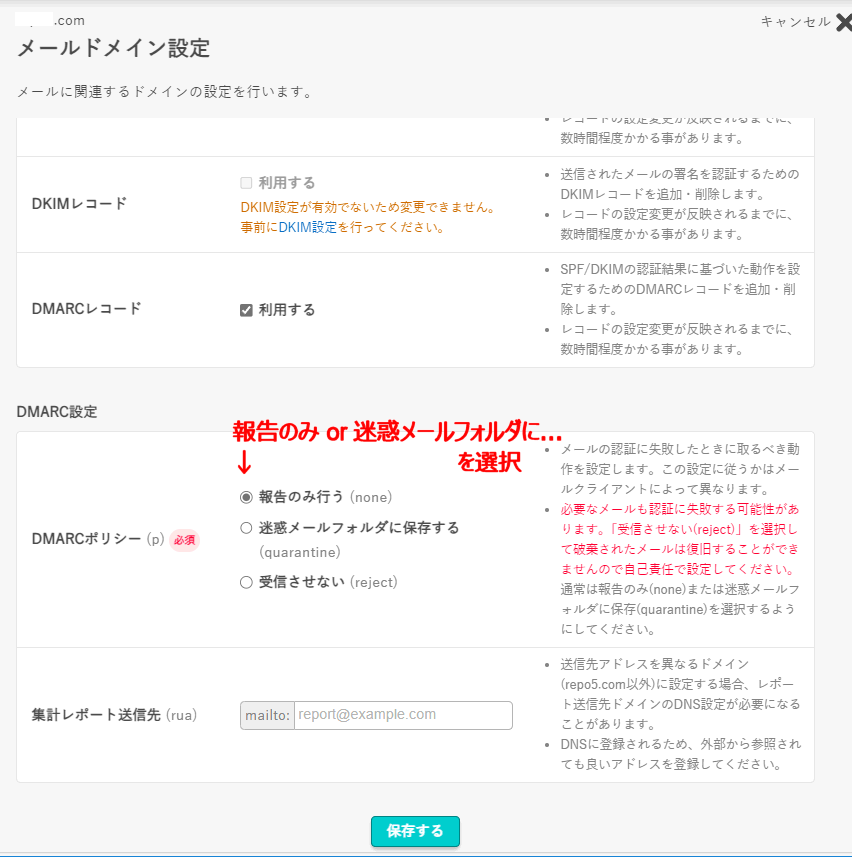
Task: Click the 集計レポート送信先 (rua) label
Action: [x=114, y=715]
